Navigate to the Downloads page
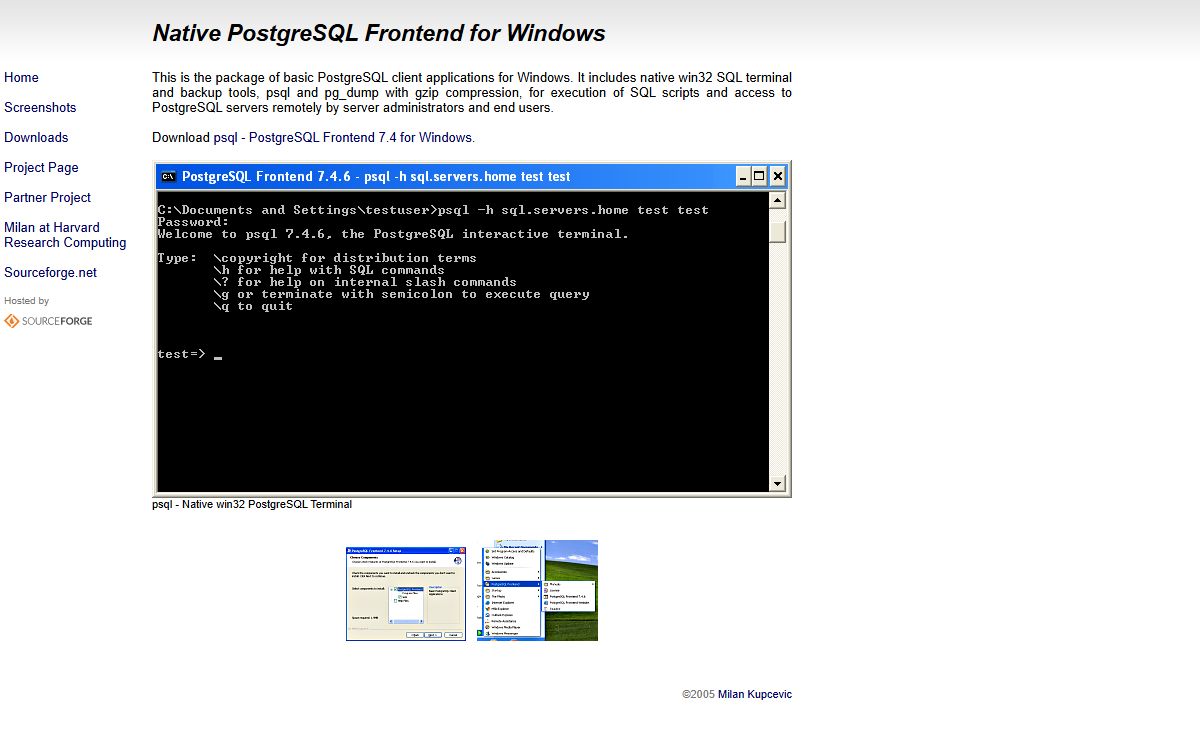Image resolution: width=1200 pixels, height=740 pixels. [36, 137]
